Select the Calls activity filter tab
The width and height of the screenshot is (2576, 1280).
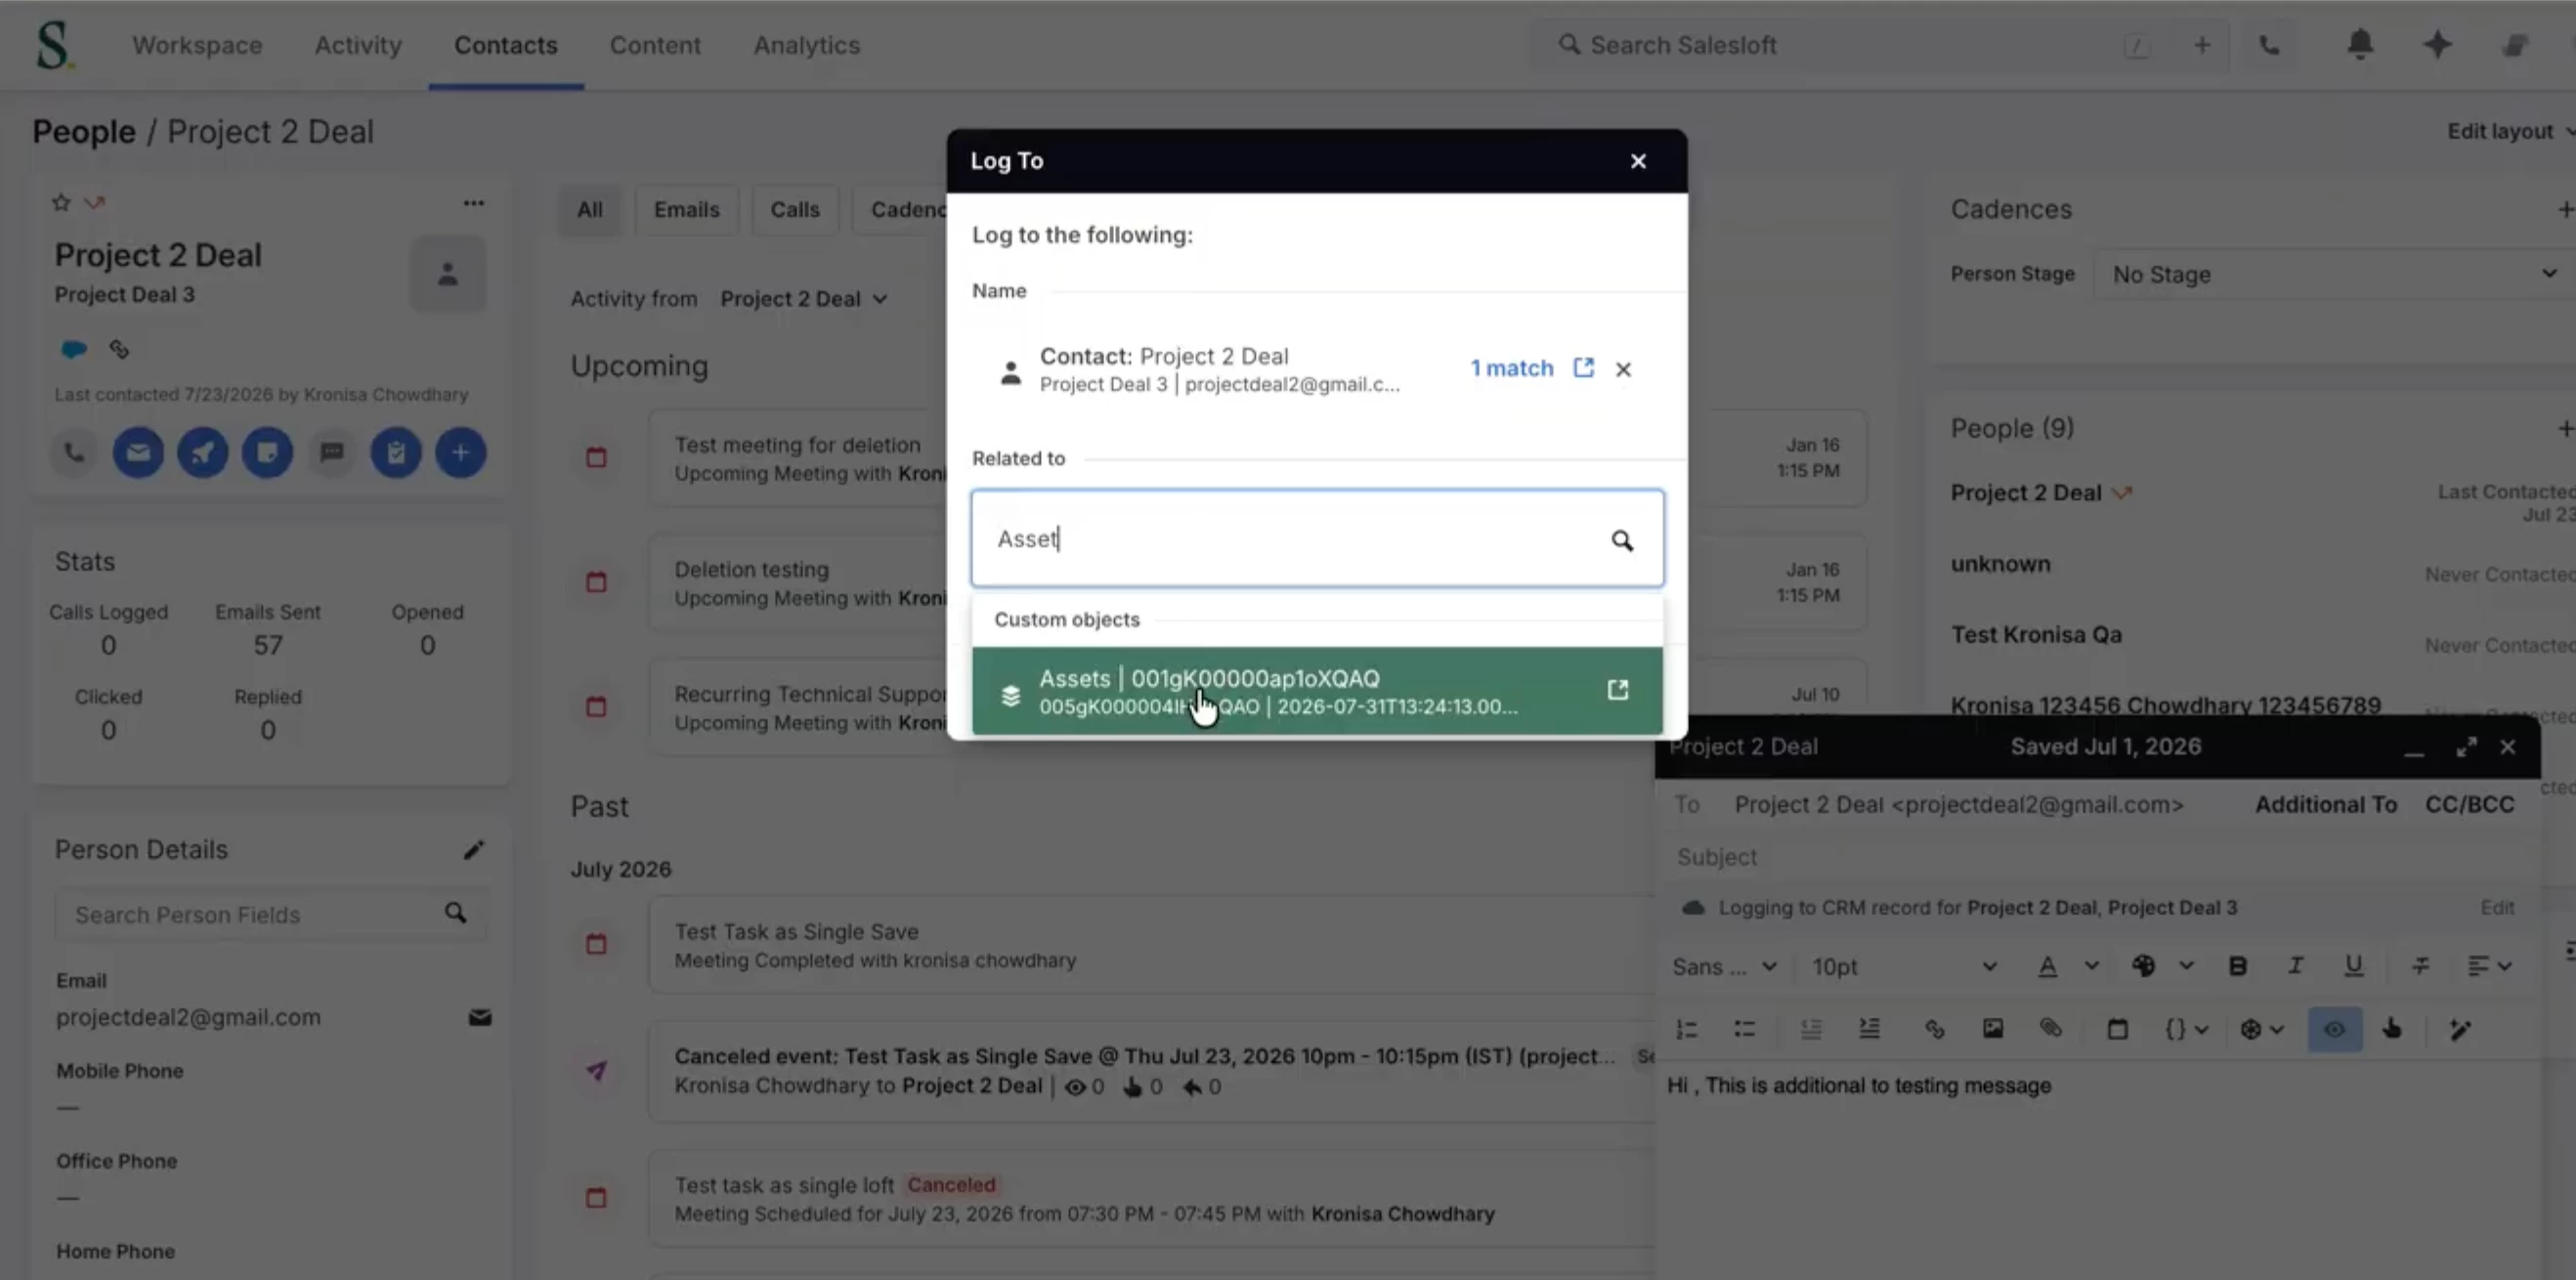click(794, 210)
